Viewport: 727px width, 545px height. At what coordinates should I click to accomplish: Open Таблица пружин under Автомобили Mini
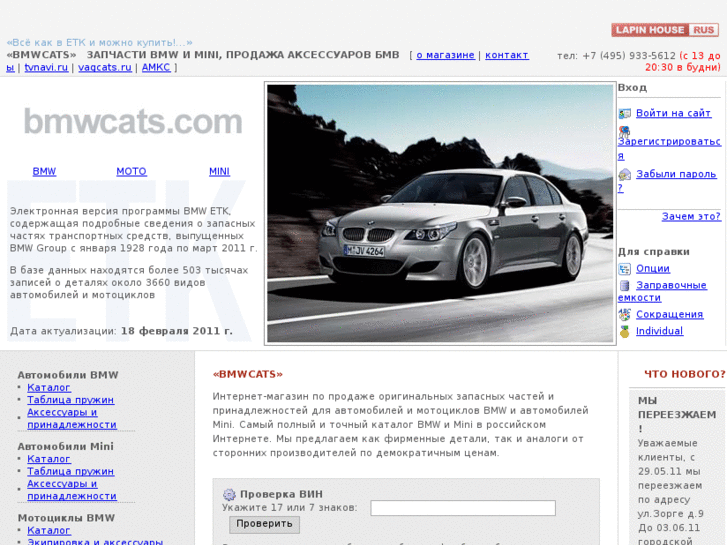(x=70, y=472)
